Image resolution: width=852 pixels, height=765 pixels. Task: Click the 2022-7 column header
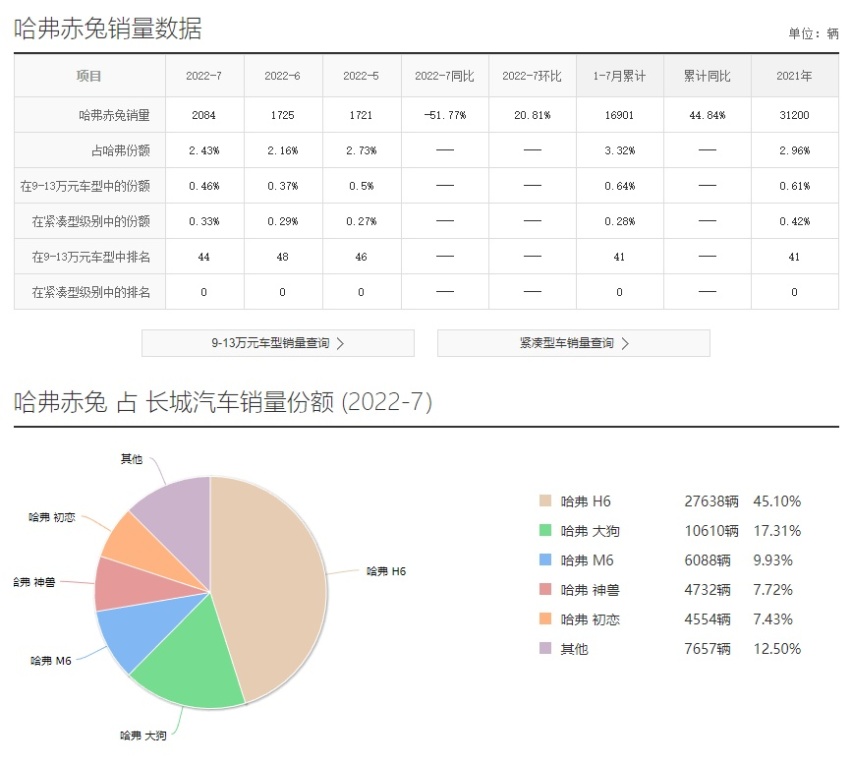(204, 76)
